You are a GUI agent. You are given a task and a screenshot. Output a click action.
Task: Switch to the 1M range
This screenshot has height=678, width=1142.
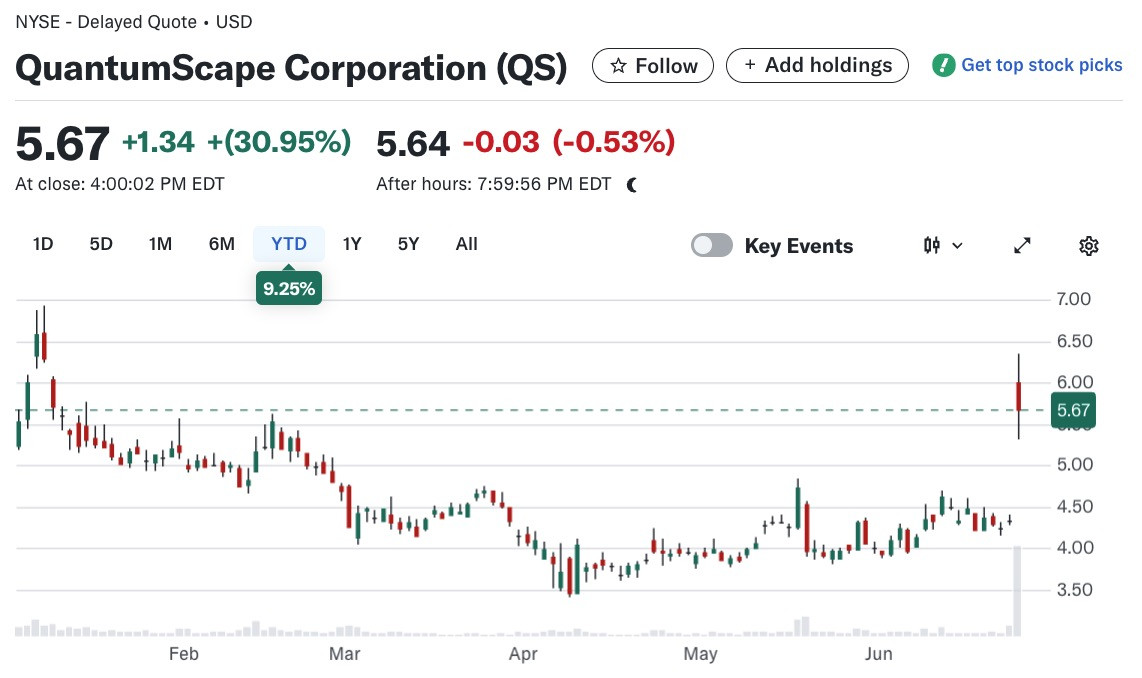click(x=160, y=244)
